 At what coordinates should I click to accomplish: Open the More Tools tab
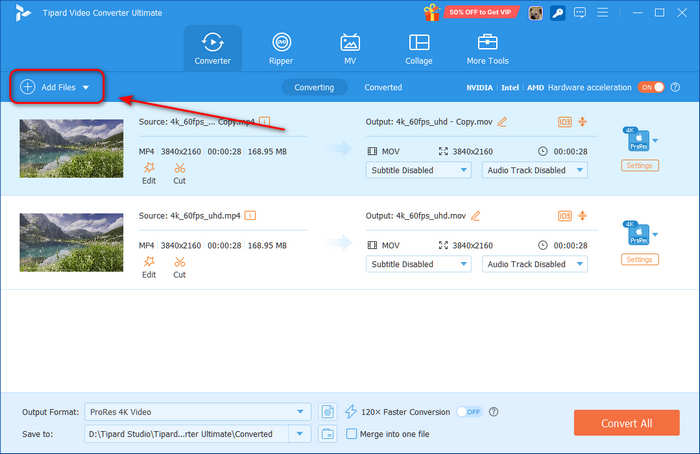488,49
